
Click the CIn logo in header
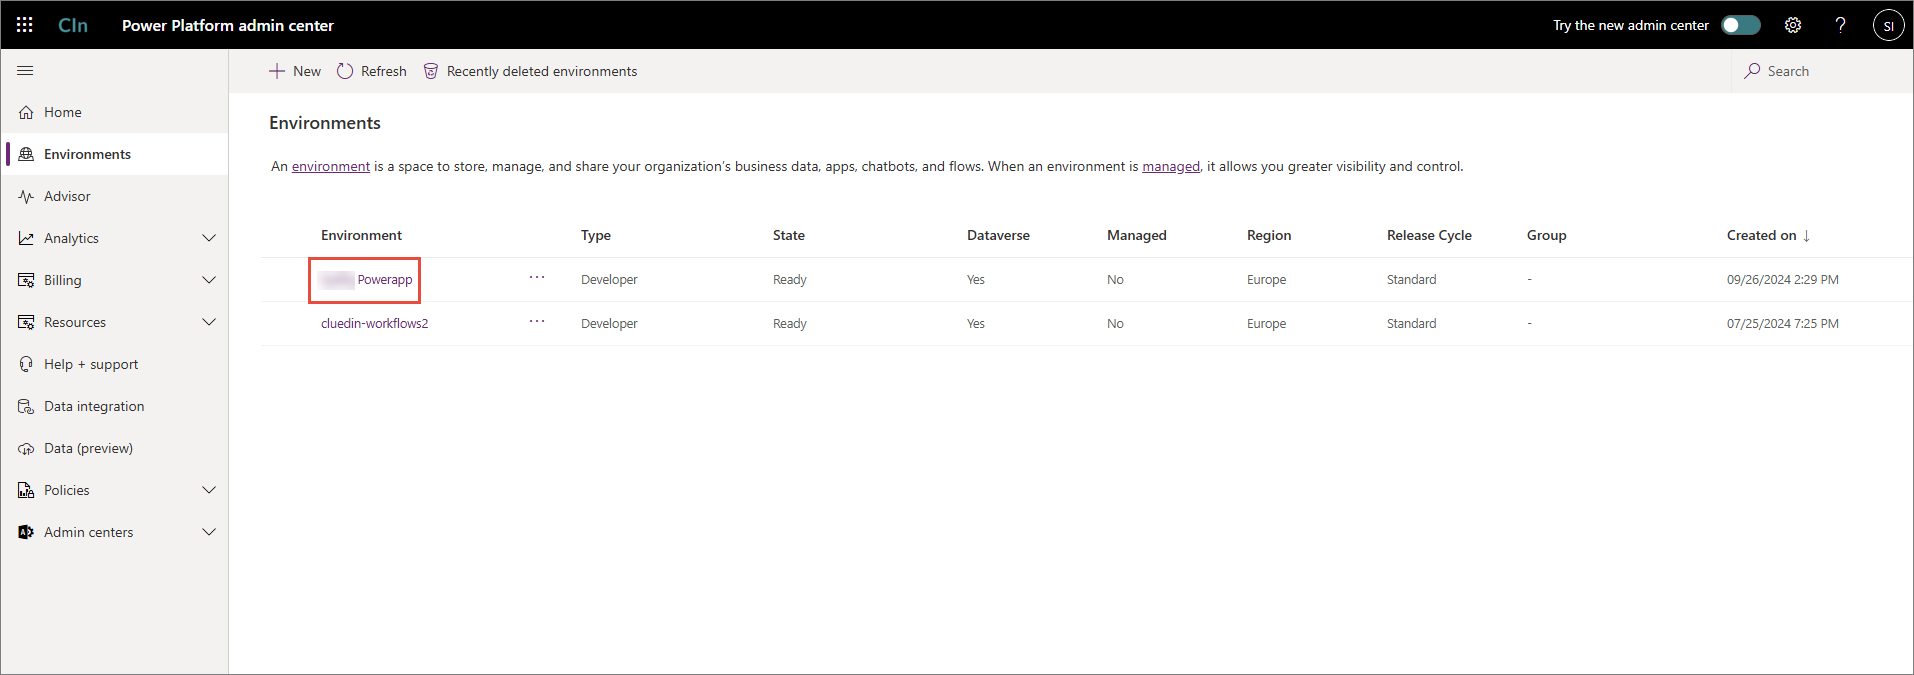73,25
